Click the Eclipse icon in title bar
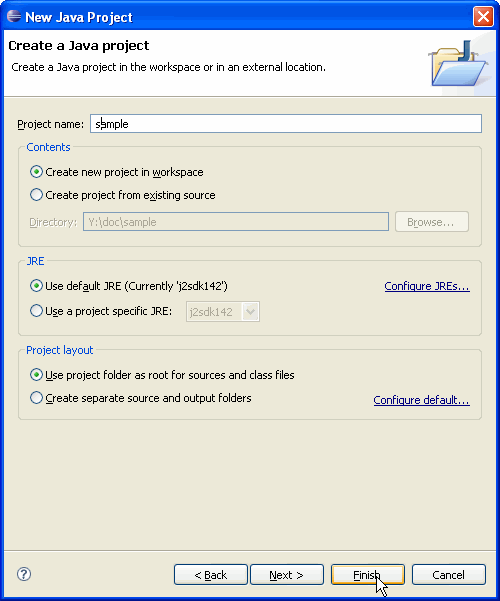The width and height of the screenshot is (500, 601). click(x=14, y=16)
